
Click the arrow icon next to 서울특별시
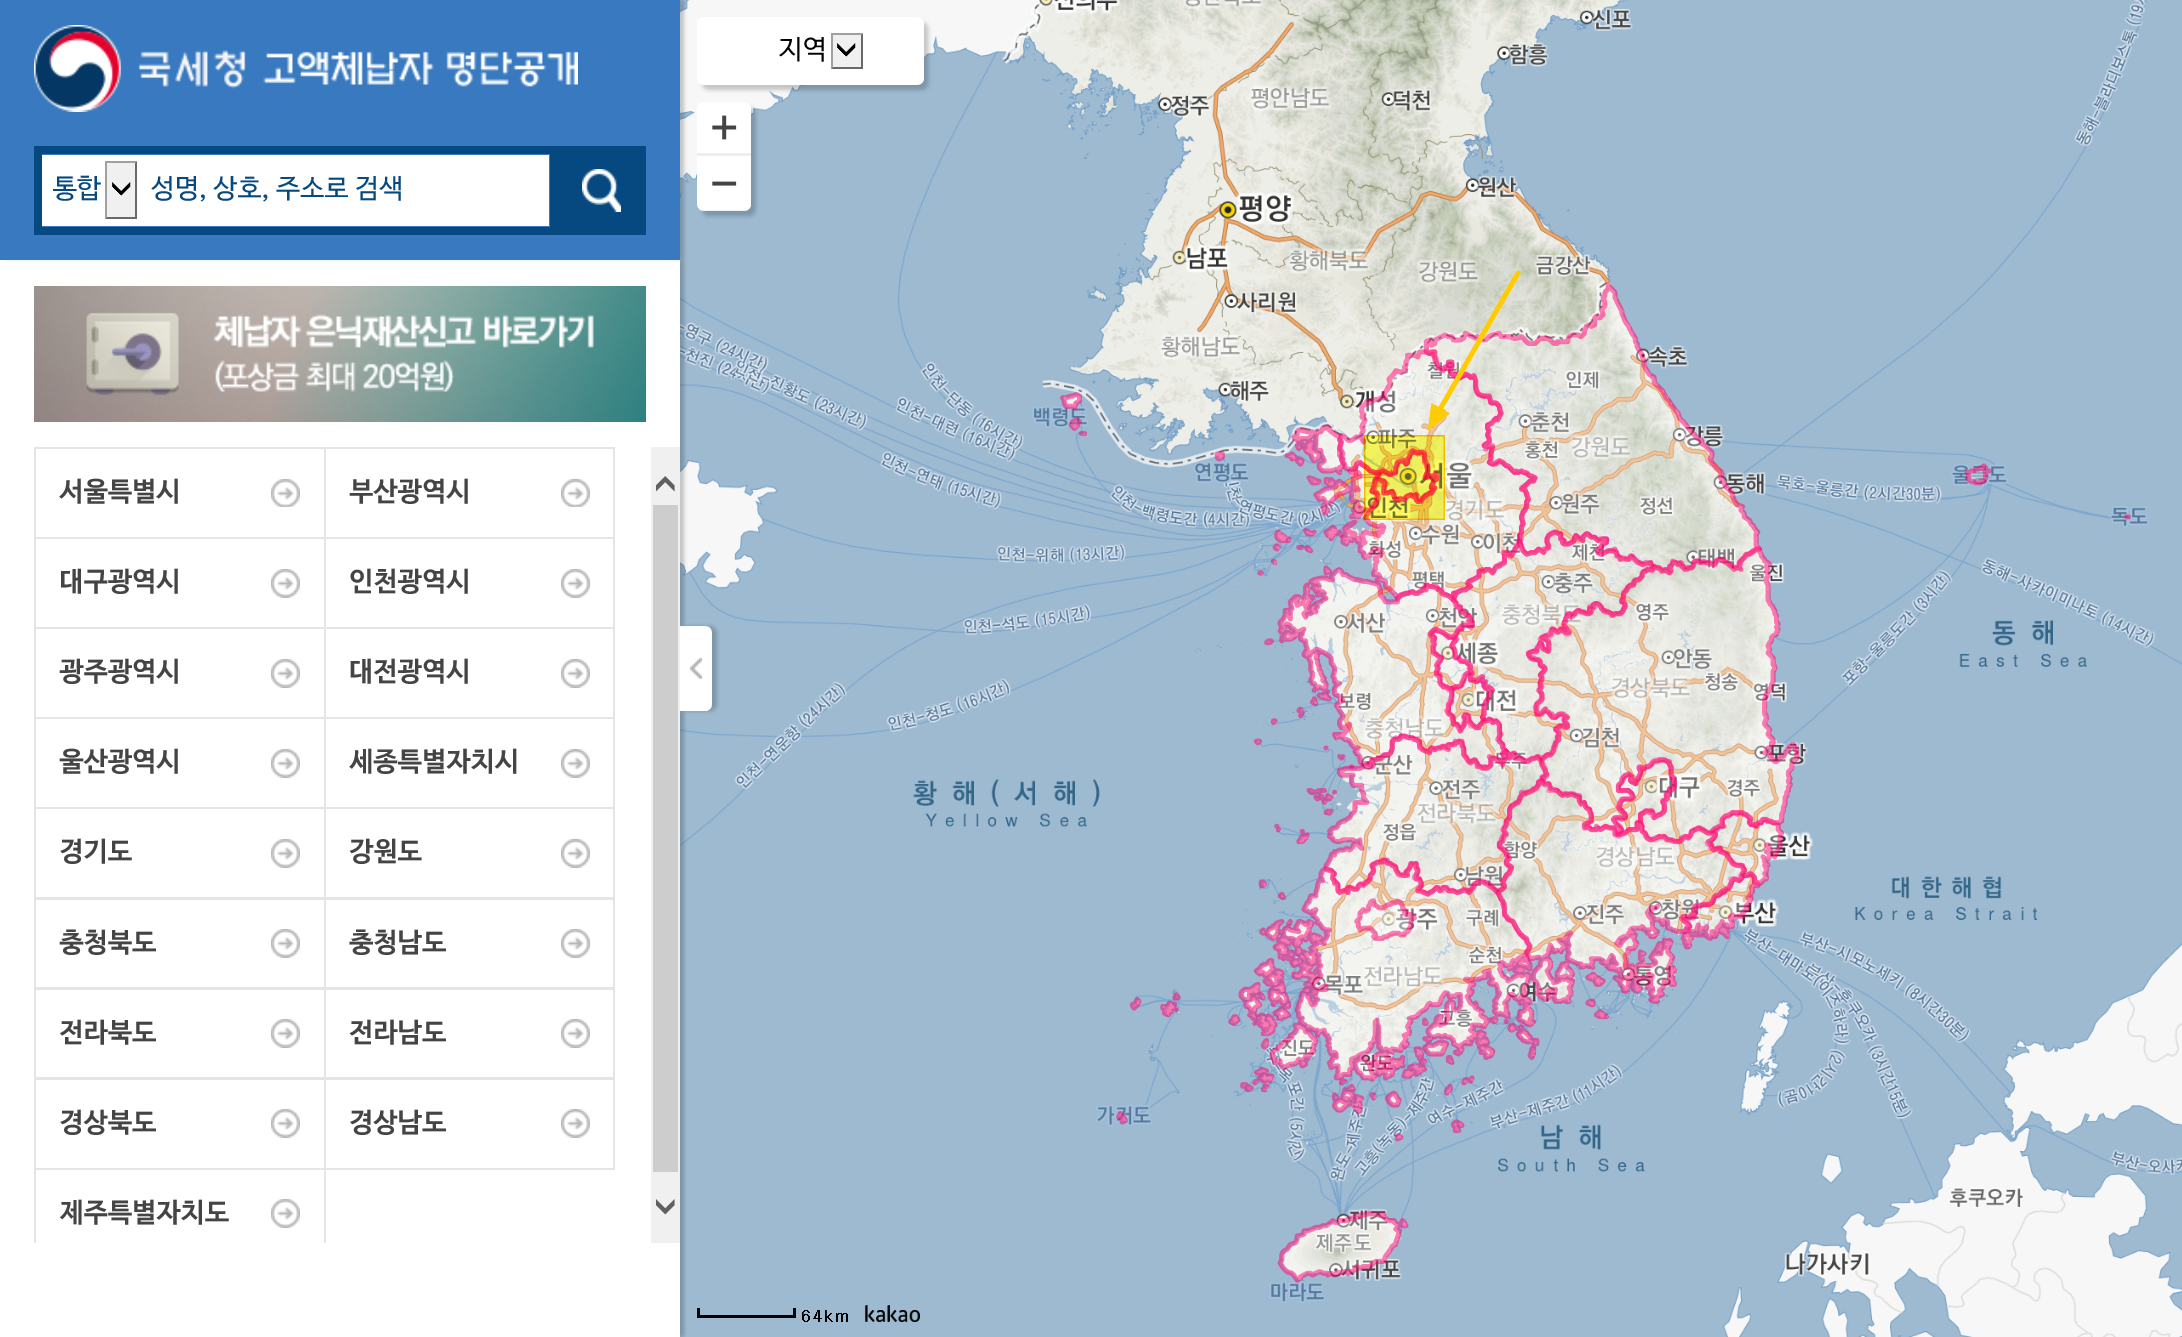click(x=285, y=493)
